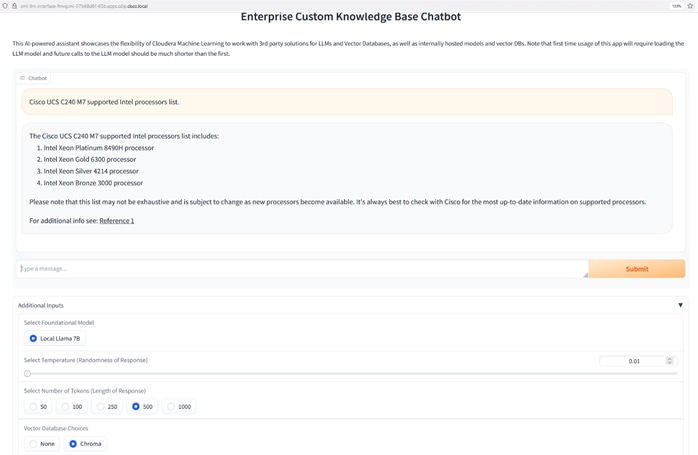Click the zoom level indicator in the address bar
The height and width of the screenshot is (455, 698).
click(x=676, y=6)
